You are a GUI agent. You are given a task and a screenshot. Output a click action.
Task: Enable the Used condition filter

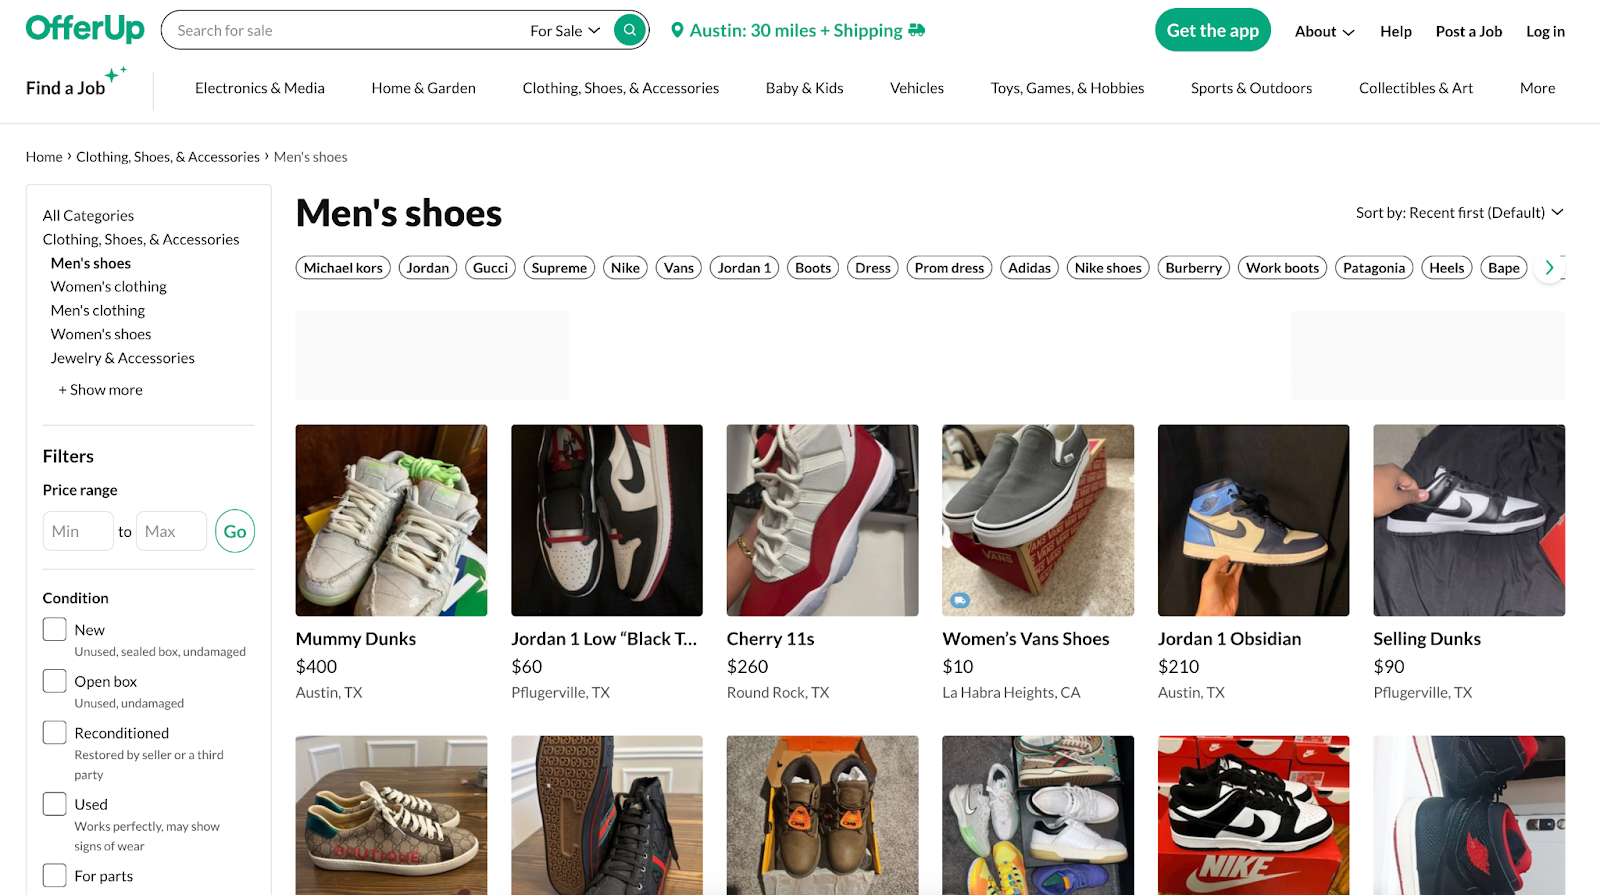[x=55, y=804]
